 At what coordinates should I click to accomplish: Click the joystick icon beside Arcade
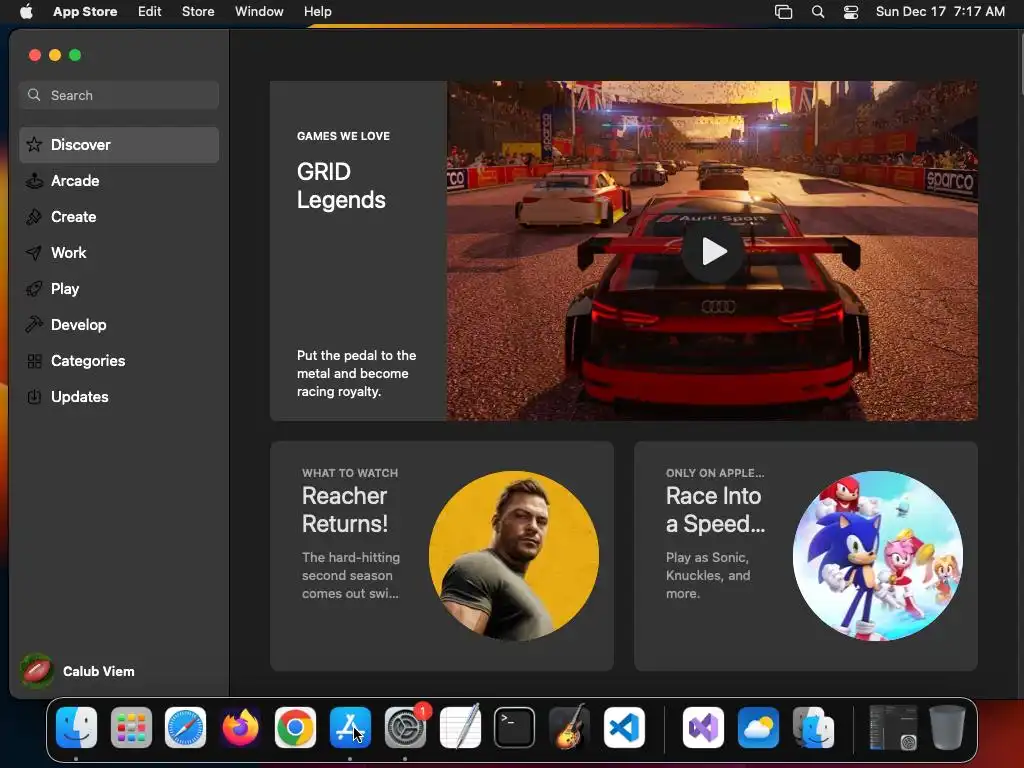point(34,181)
